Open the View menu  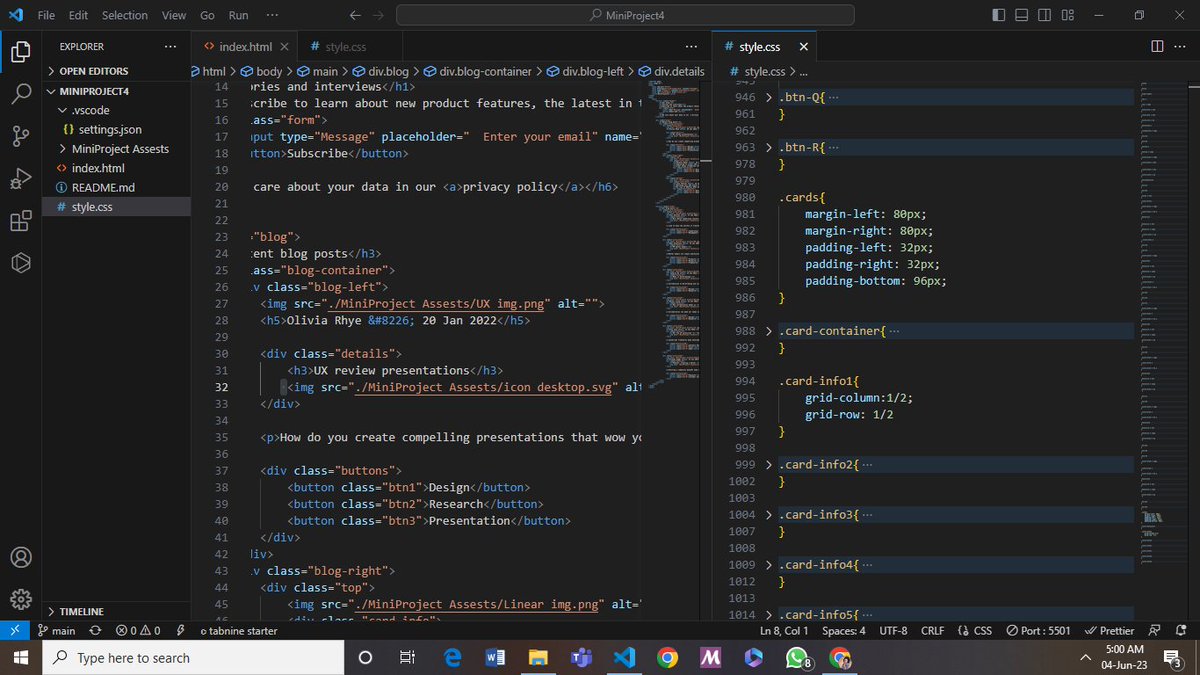click(174, 15)
